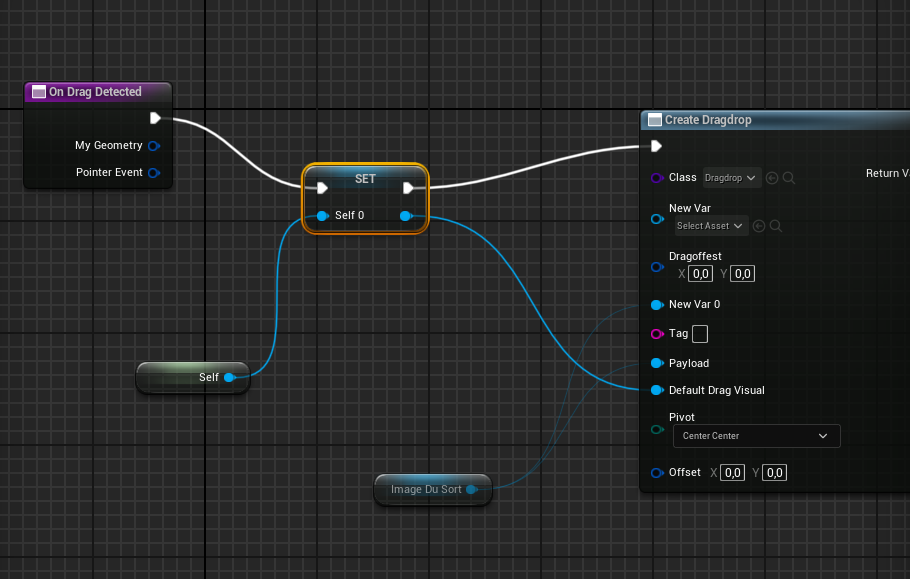Click the SET node exec output pin

coord(408,188)
